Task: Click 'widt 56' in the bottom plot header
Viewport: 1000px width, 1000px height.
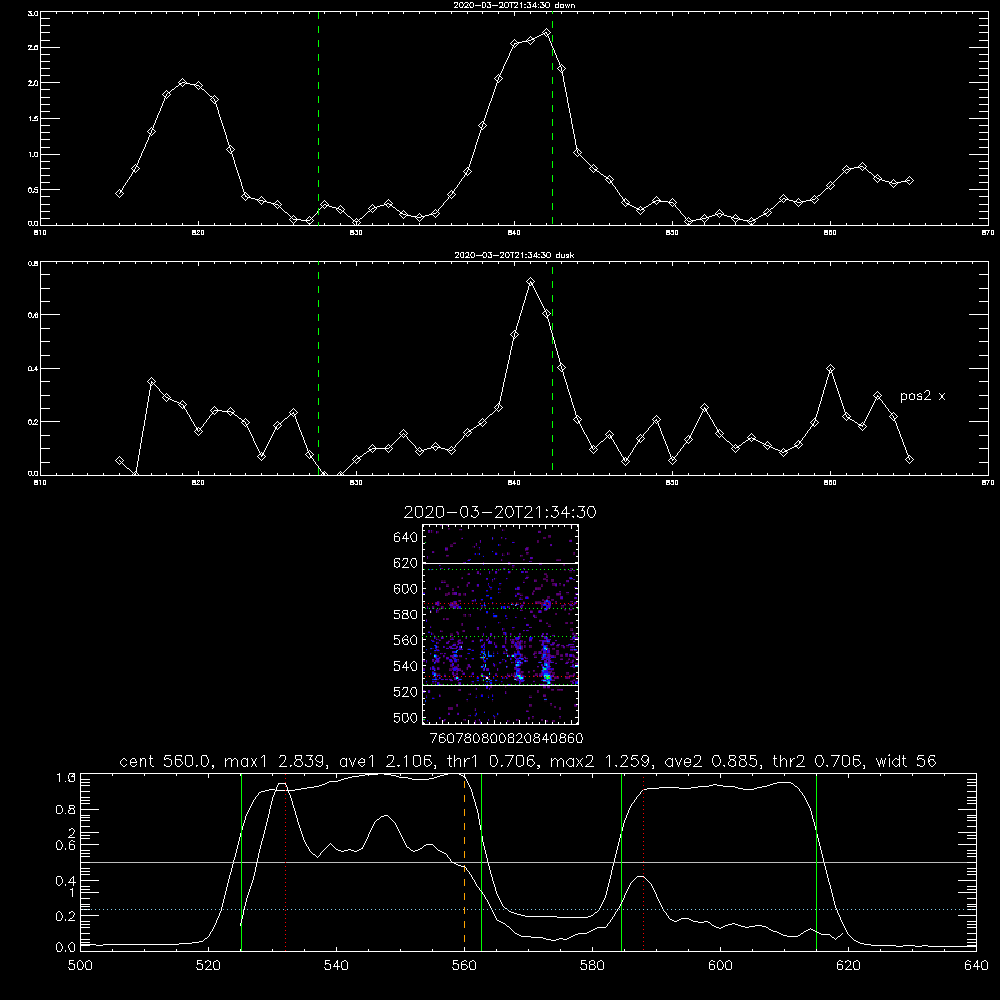Action: [906, 761]
